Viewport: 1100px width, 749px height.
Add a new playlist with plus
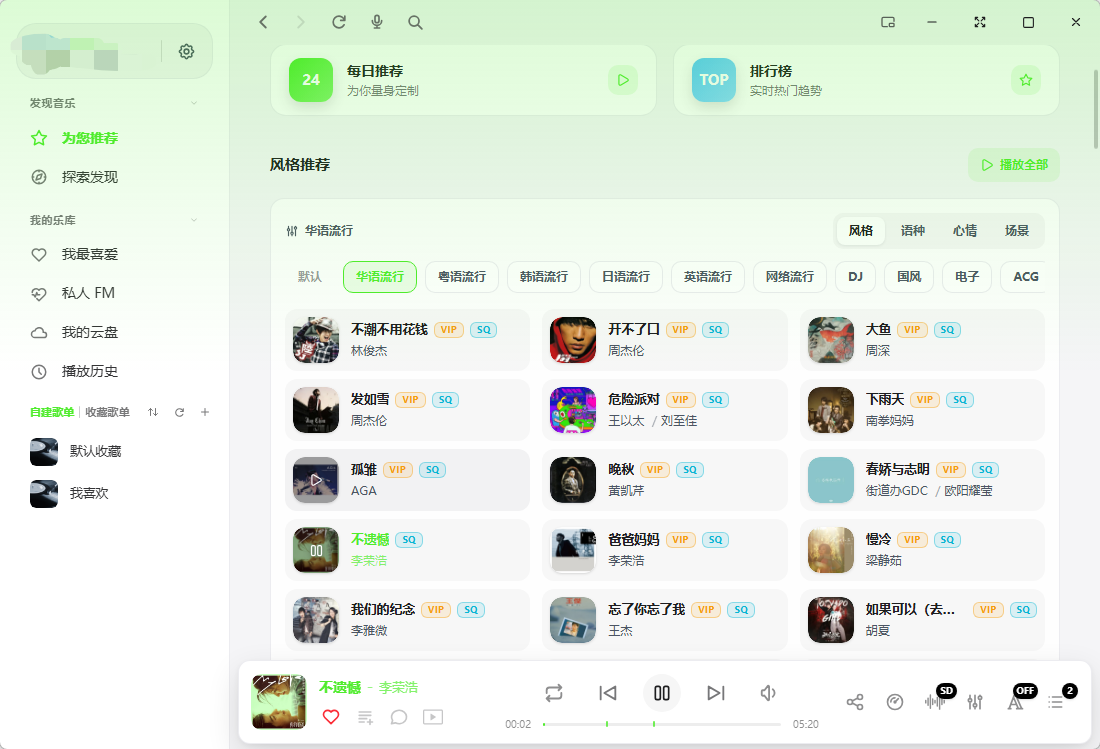point(205,412)
